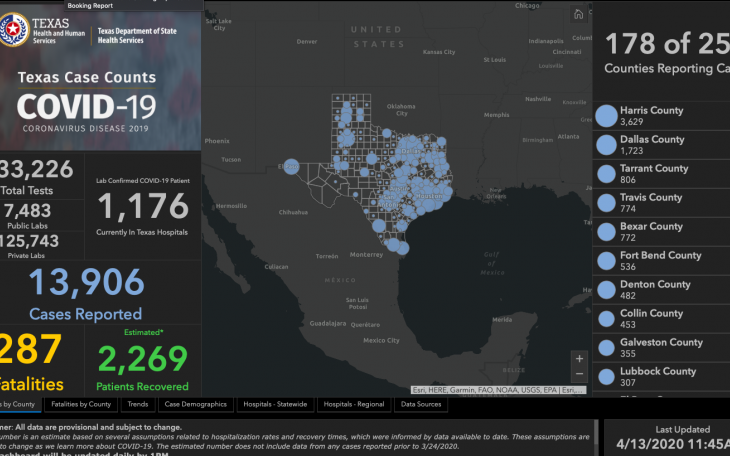The width and height of the screenshot is (730, 456).
Task: Open the Trends tab
Action: click(137, 404)
